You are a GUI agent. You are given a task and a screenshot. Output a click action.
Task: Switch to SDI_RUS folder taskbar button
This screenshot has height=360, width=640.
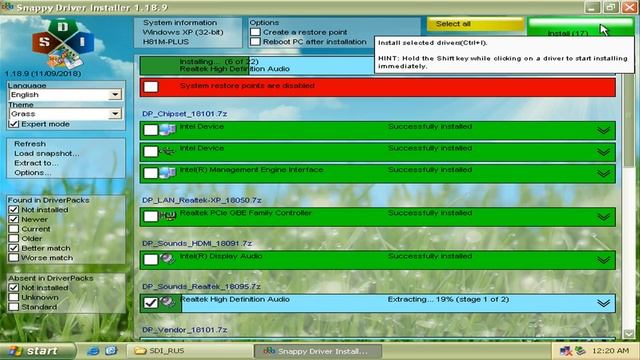pos(190,351)
